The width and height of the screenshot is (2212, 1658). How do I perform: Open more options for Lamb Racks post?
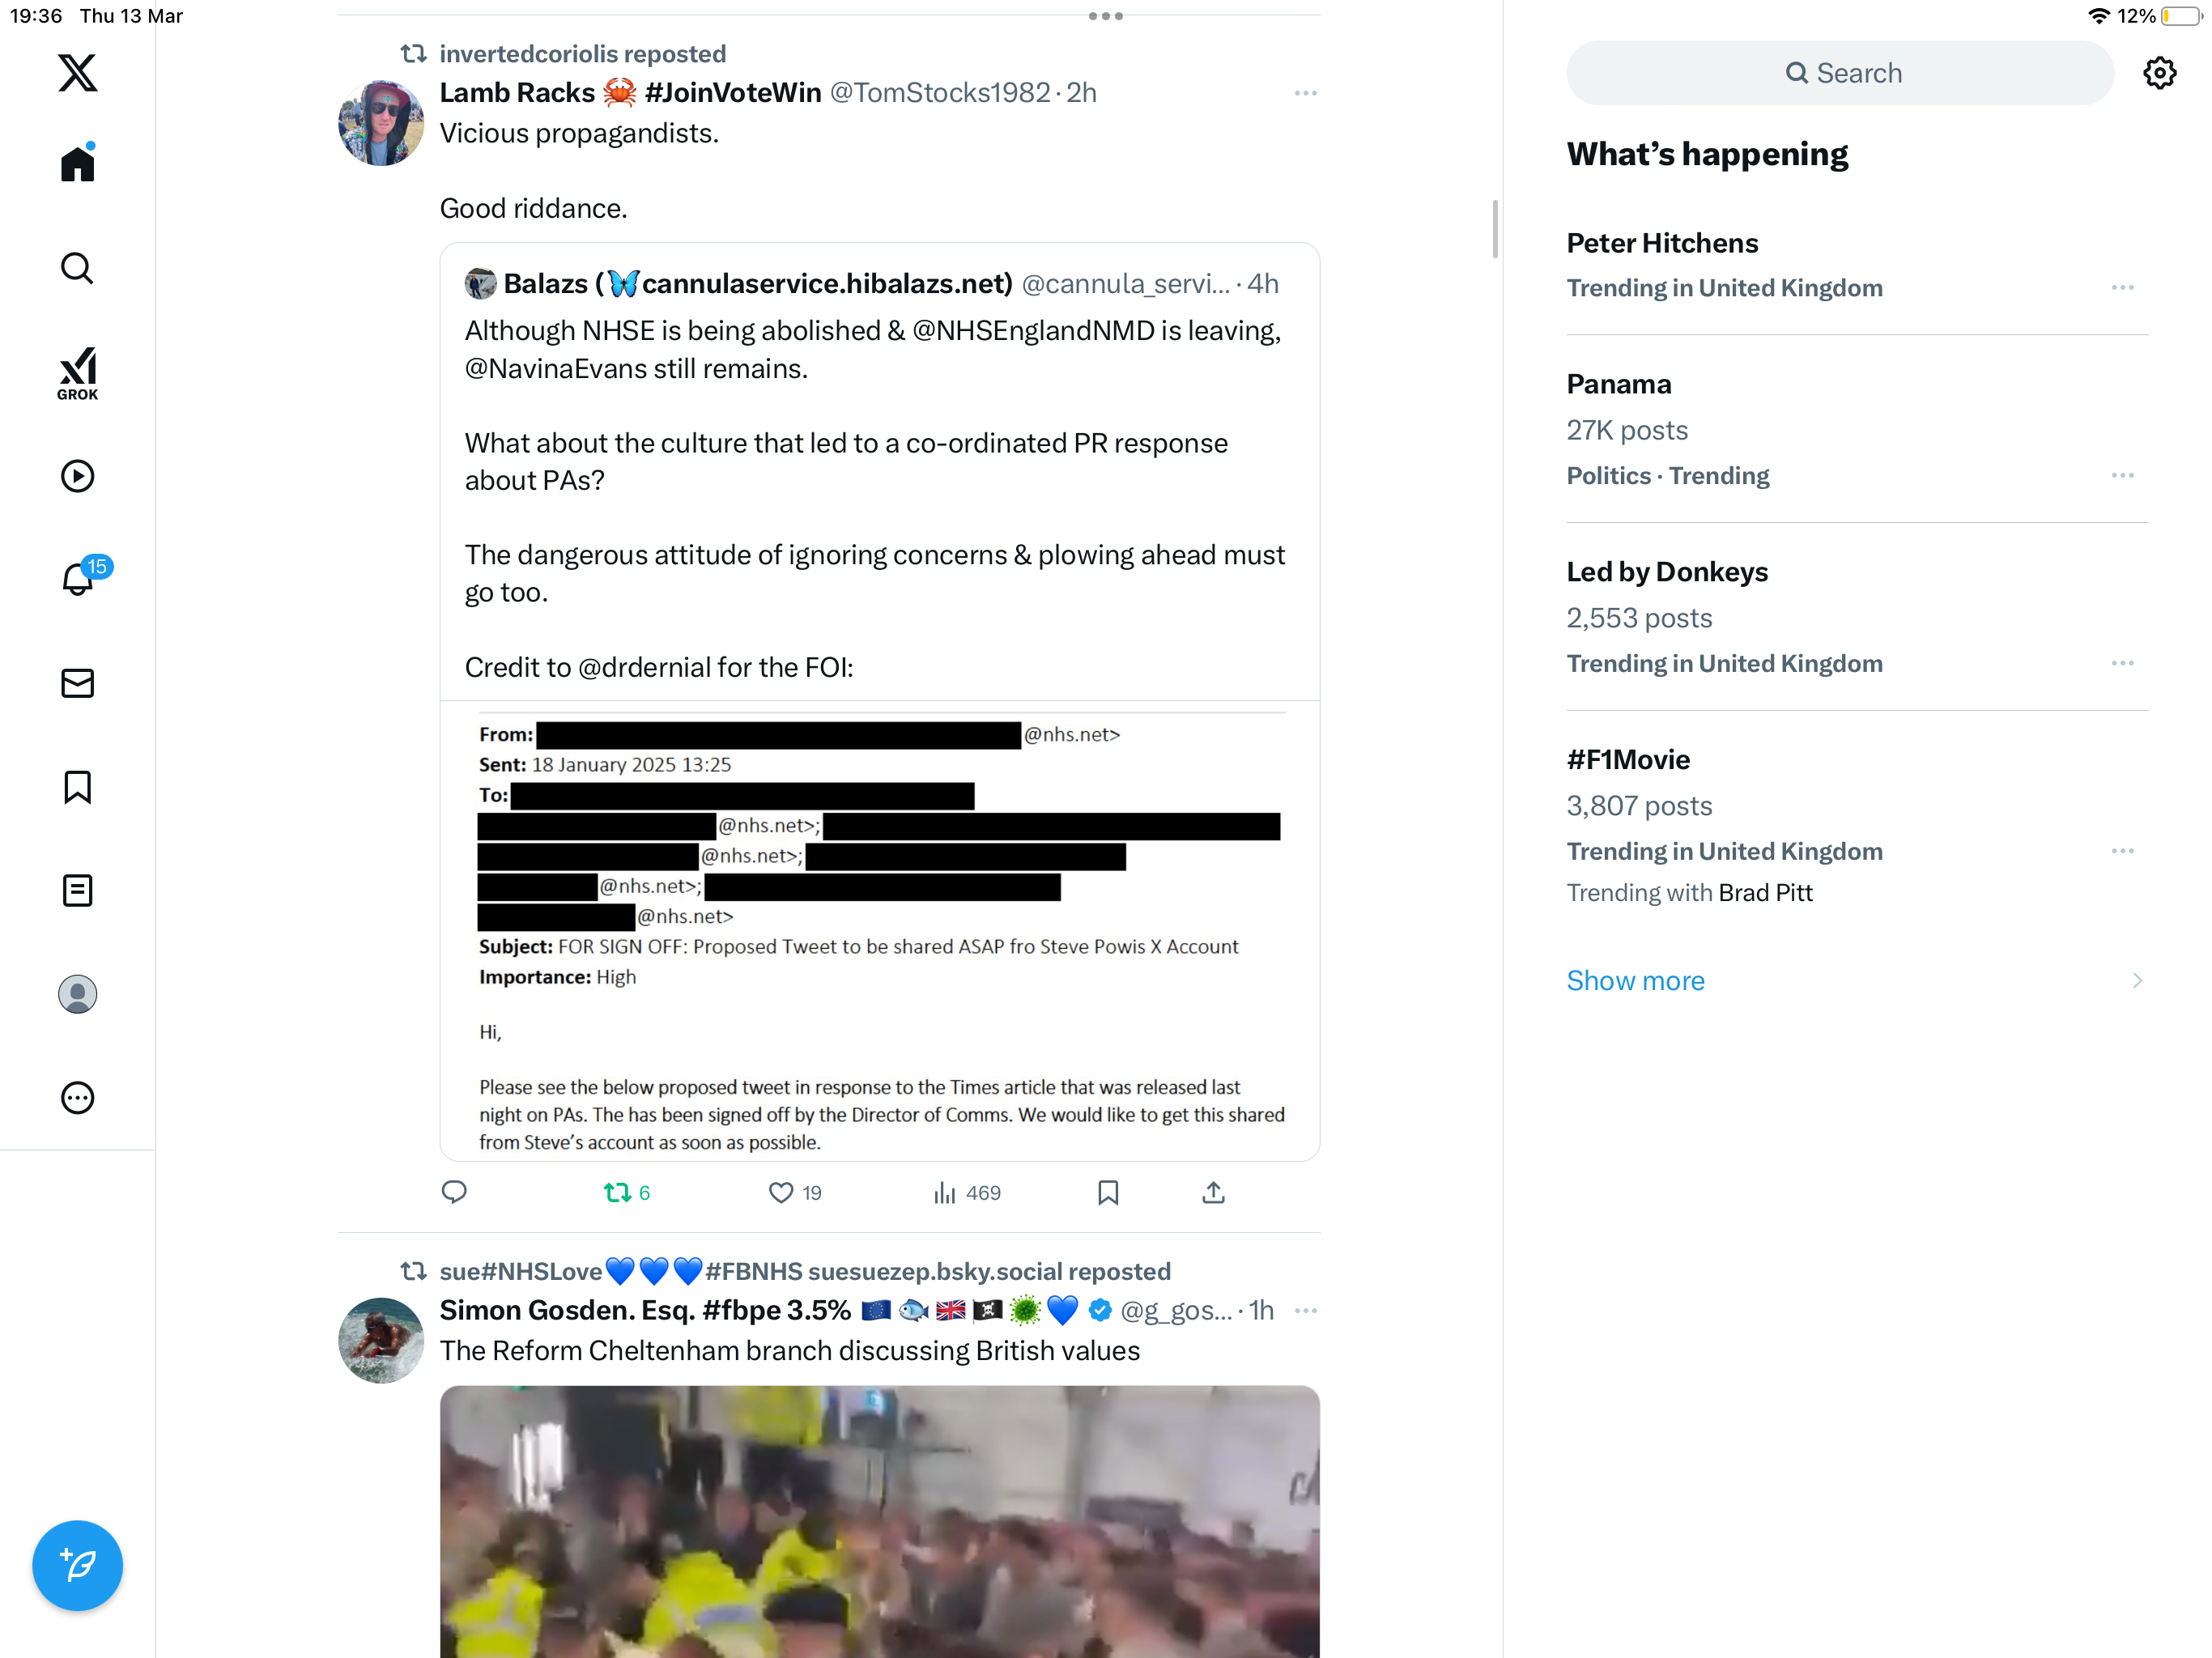point(1305,93)
